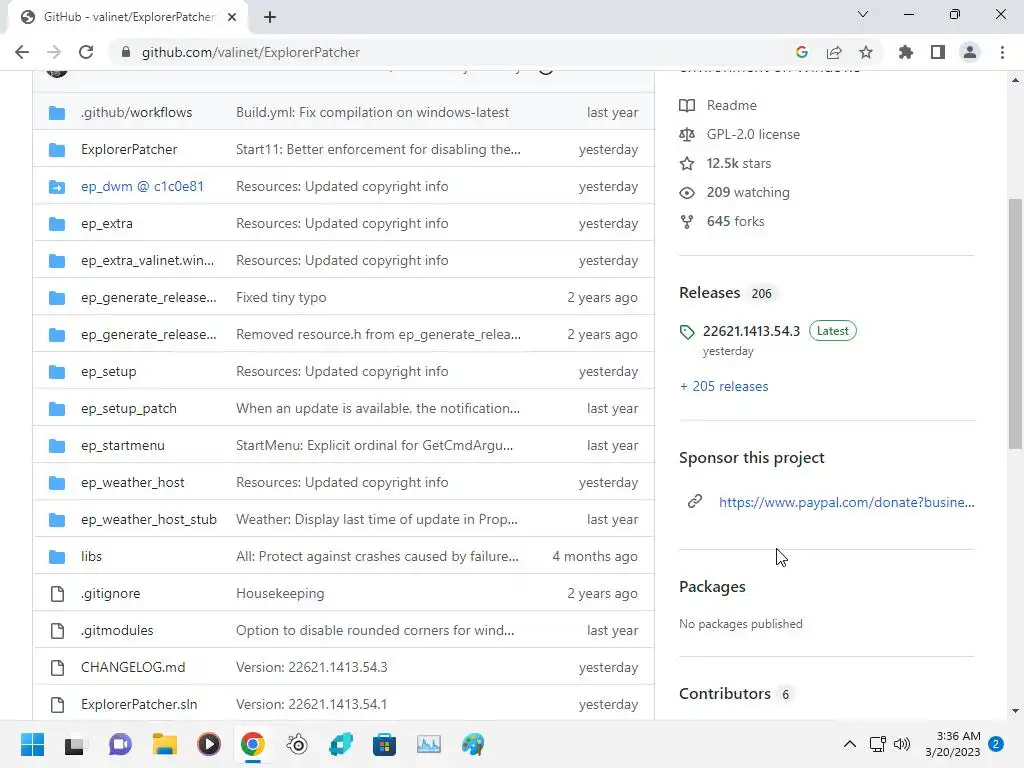
Task: Open ExplorerPatcher.sln file
Action: (139, 705)
